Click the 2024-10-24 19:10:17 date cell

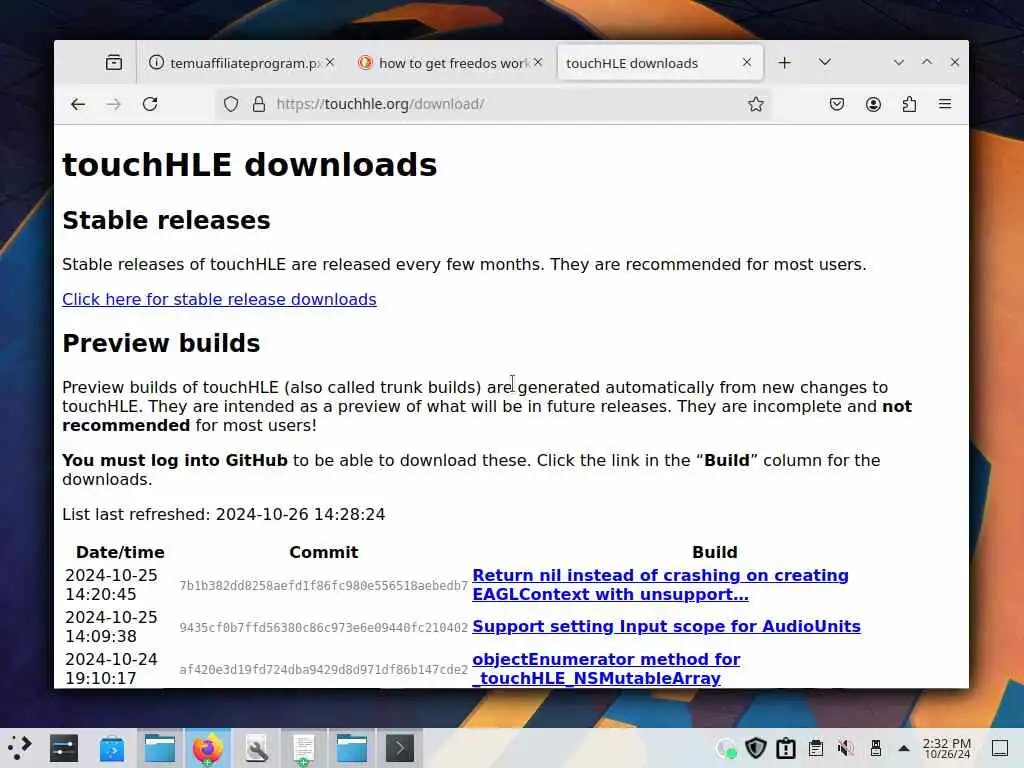112,669
